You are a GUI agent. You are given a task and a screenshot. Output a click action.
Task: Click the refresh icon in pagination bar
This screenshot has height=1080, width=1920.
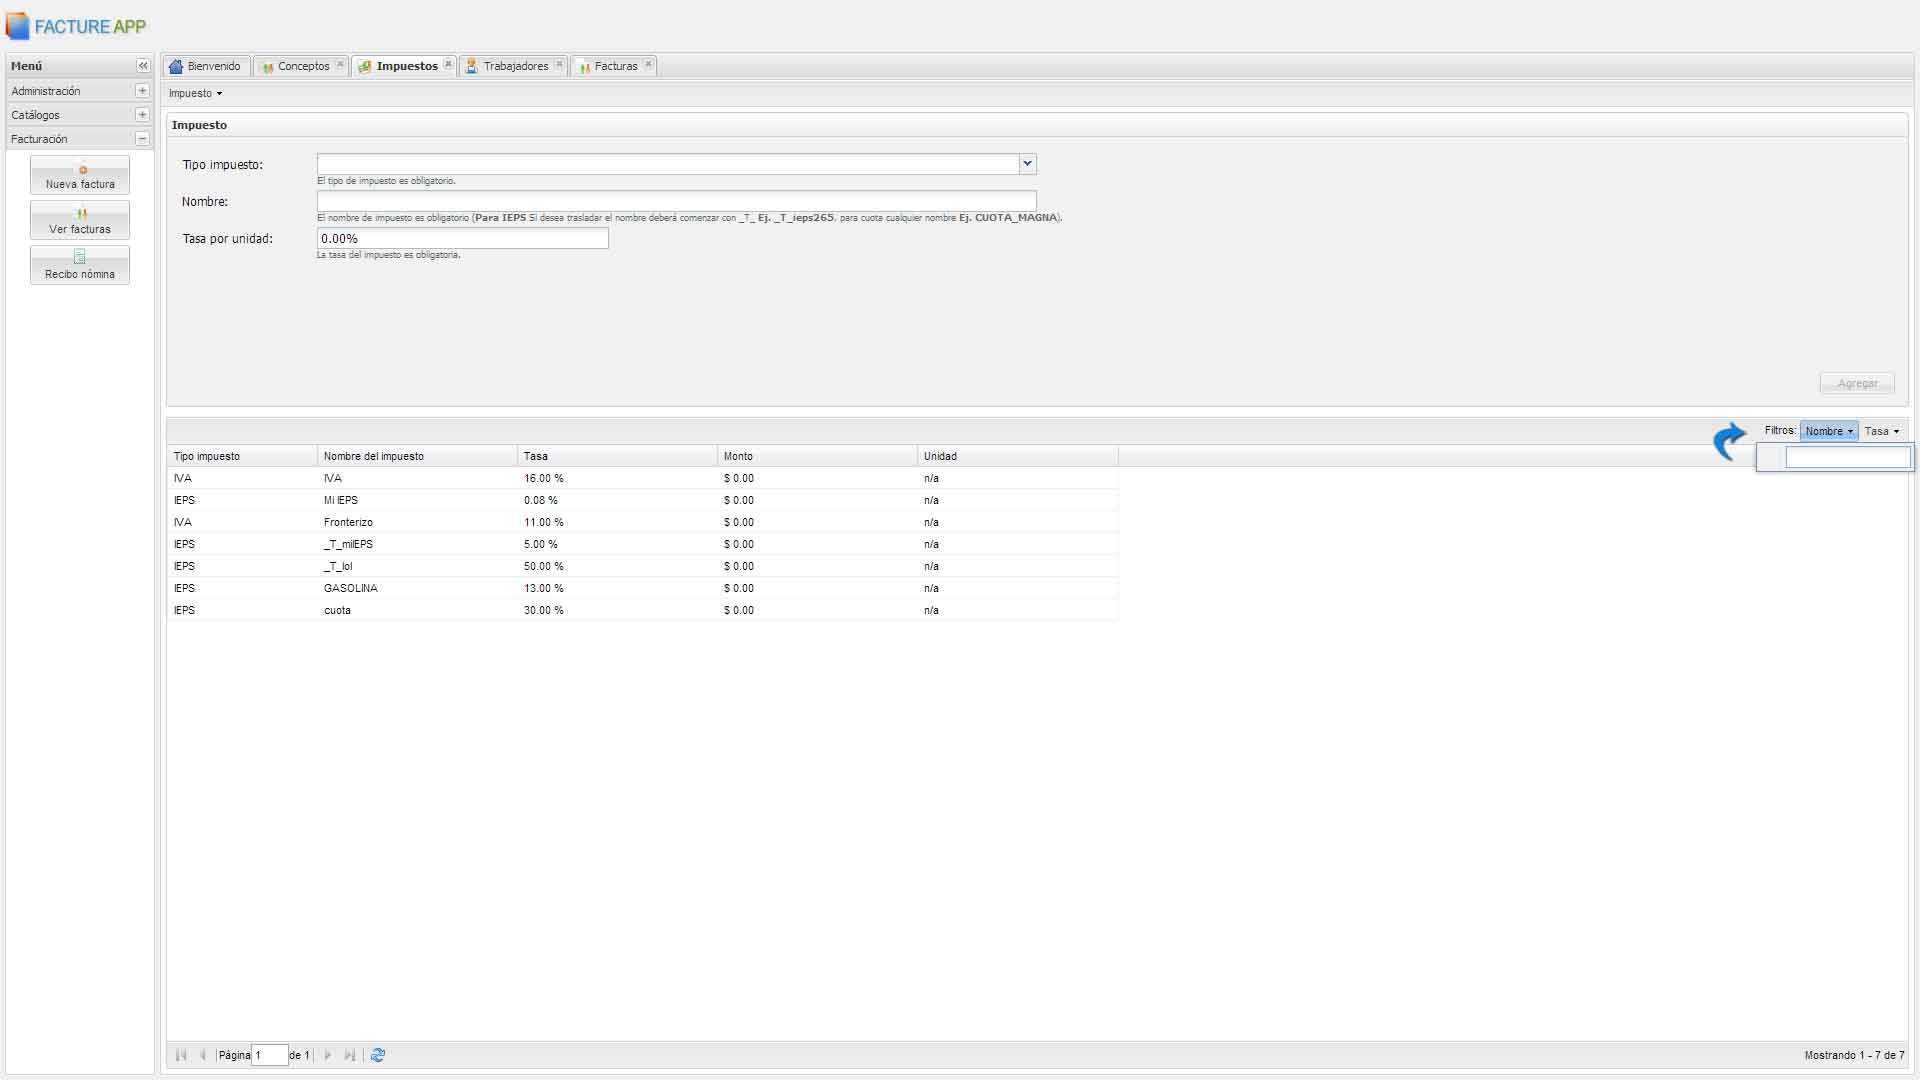tap(378, 1055)
